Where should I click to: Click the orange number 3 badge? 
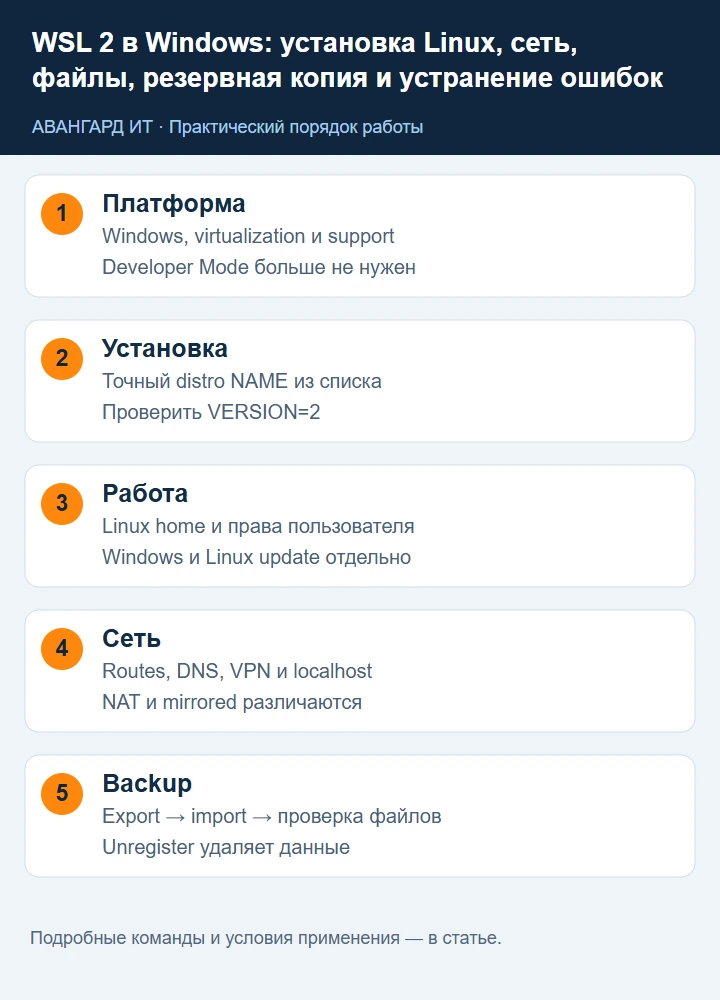click(x=62, y=503)
